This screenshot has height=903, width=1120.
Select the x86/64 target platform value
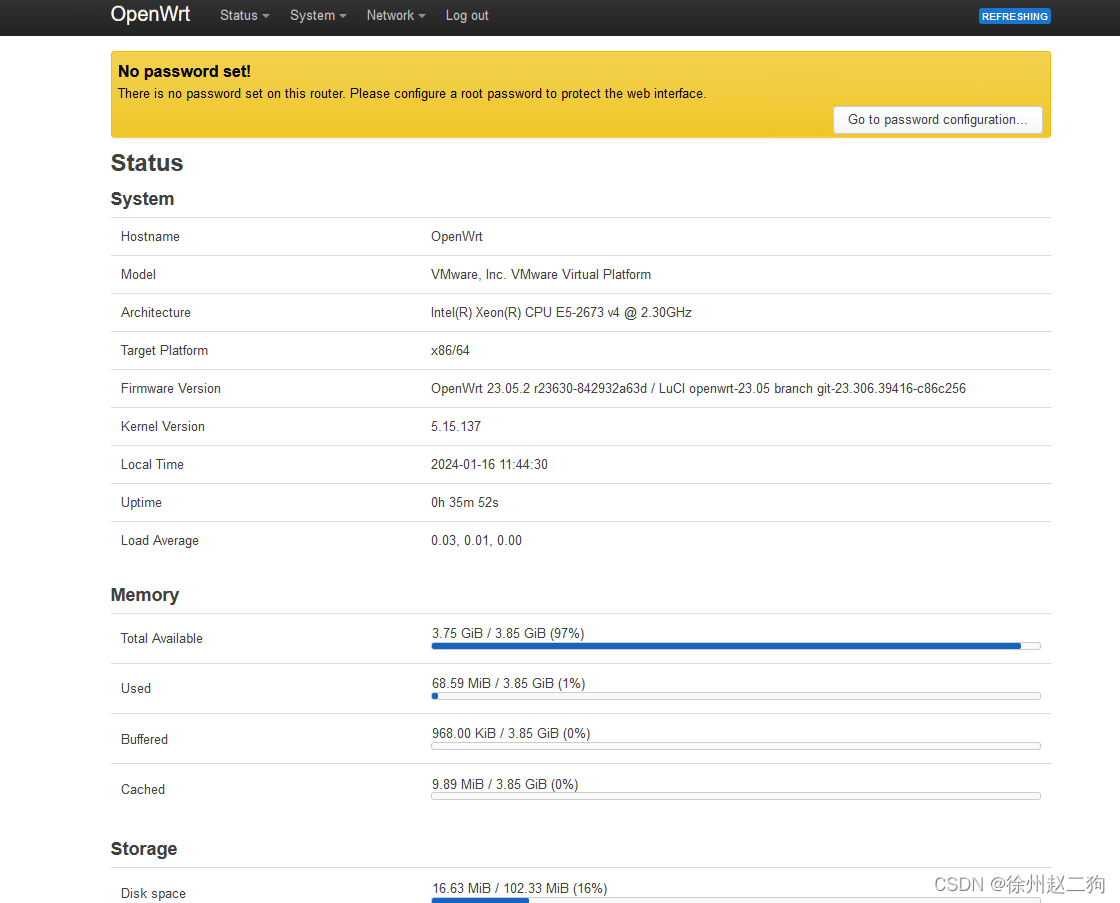[450, 350]
